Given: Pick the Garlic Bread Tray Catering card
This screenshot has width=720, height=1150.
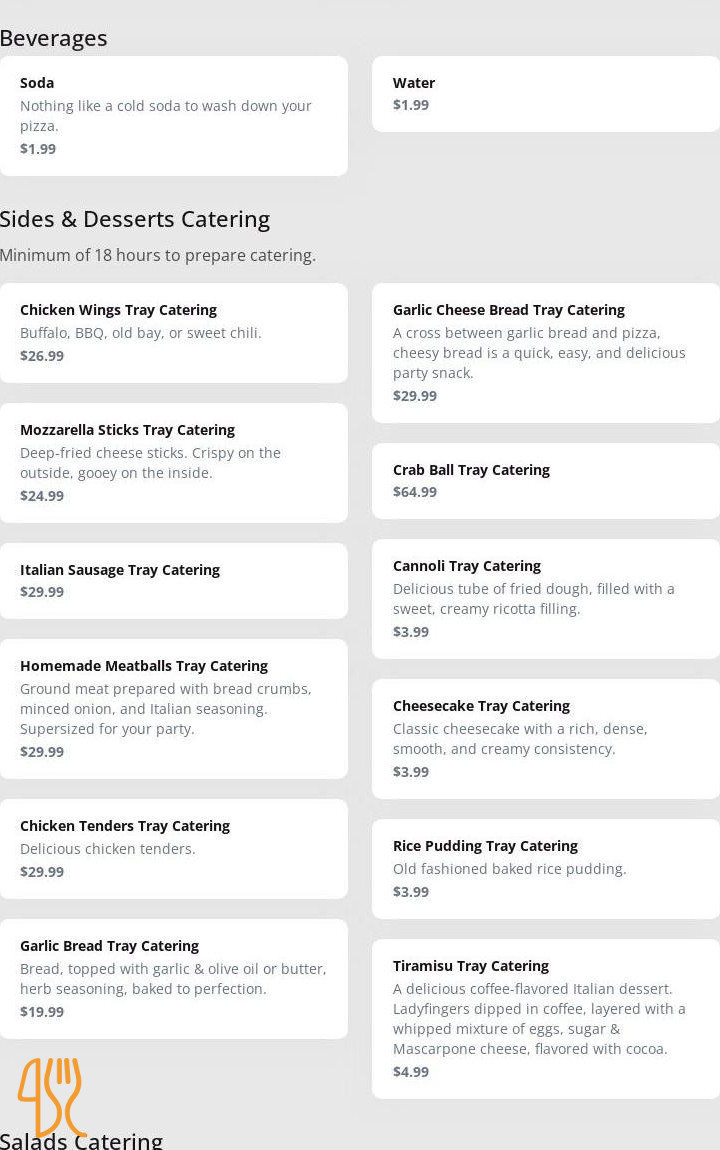Looking at the screenshot, I should (x=174, y=979).
